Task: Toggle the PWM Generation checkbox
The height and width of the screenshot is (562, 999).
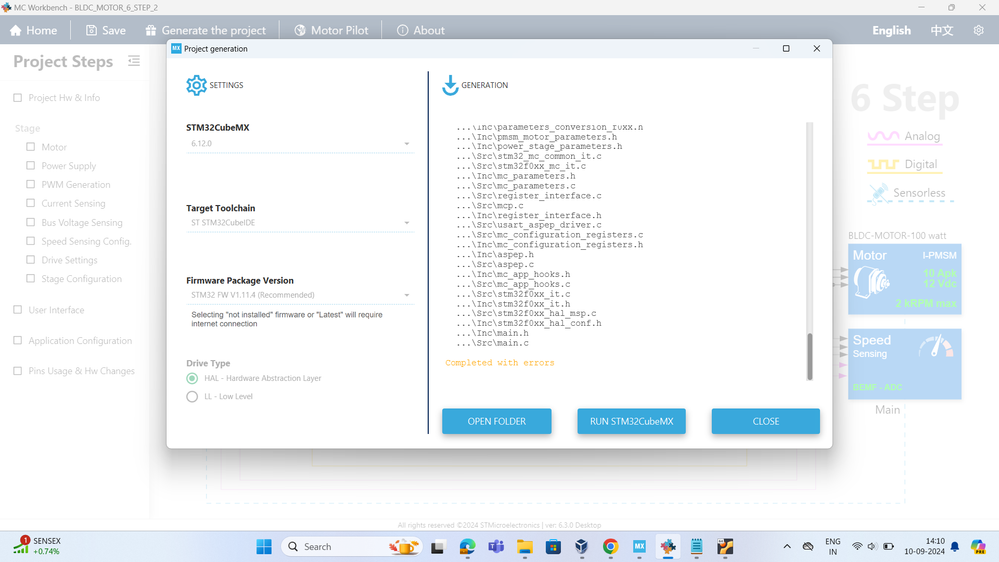Action: (x=31, y=184)
